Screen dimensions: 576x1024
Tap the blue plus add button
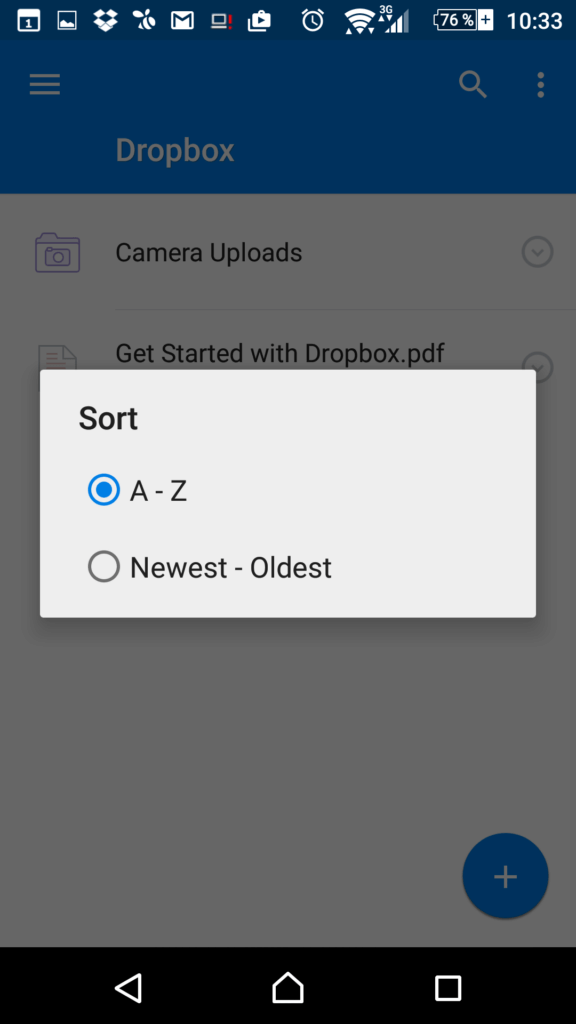[x=505, y=876]
